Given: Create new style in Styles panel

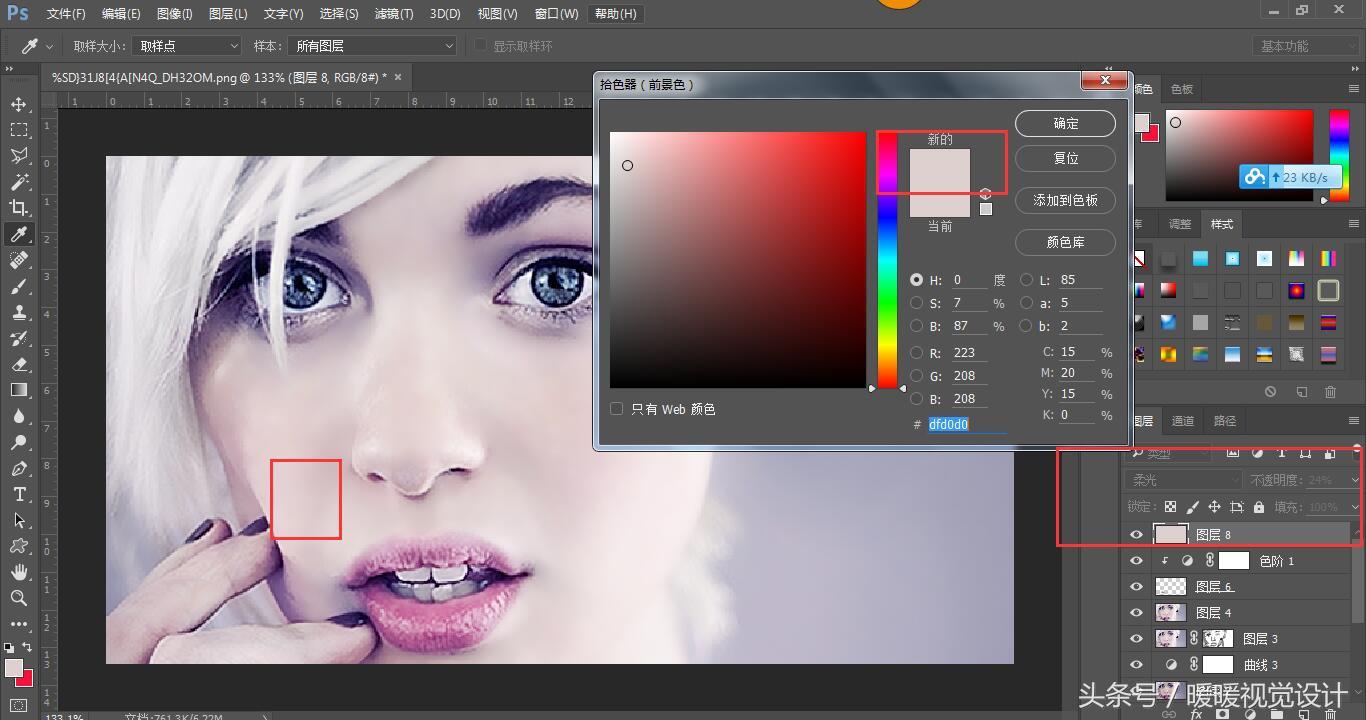Looking at the screenshot, I should pyautogui.click(x=1301, y=392).
